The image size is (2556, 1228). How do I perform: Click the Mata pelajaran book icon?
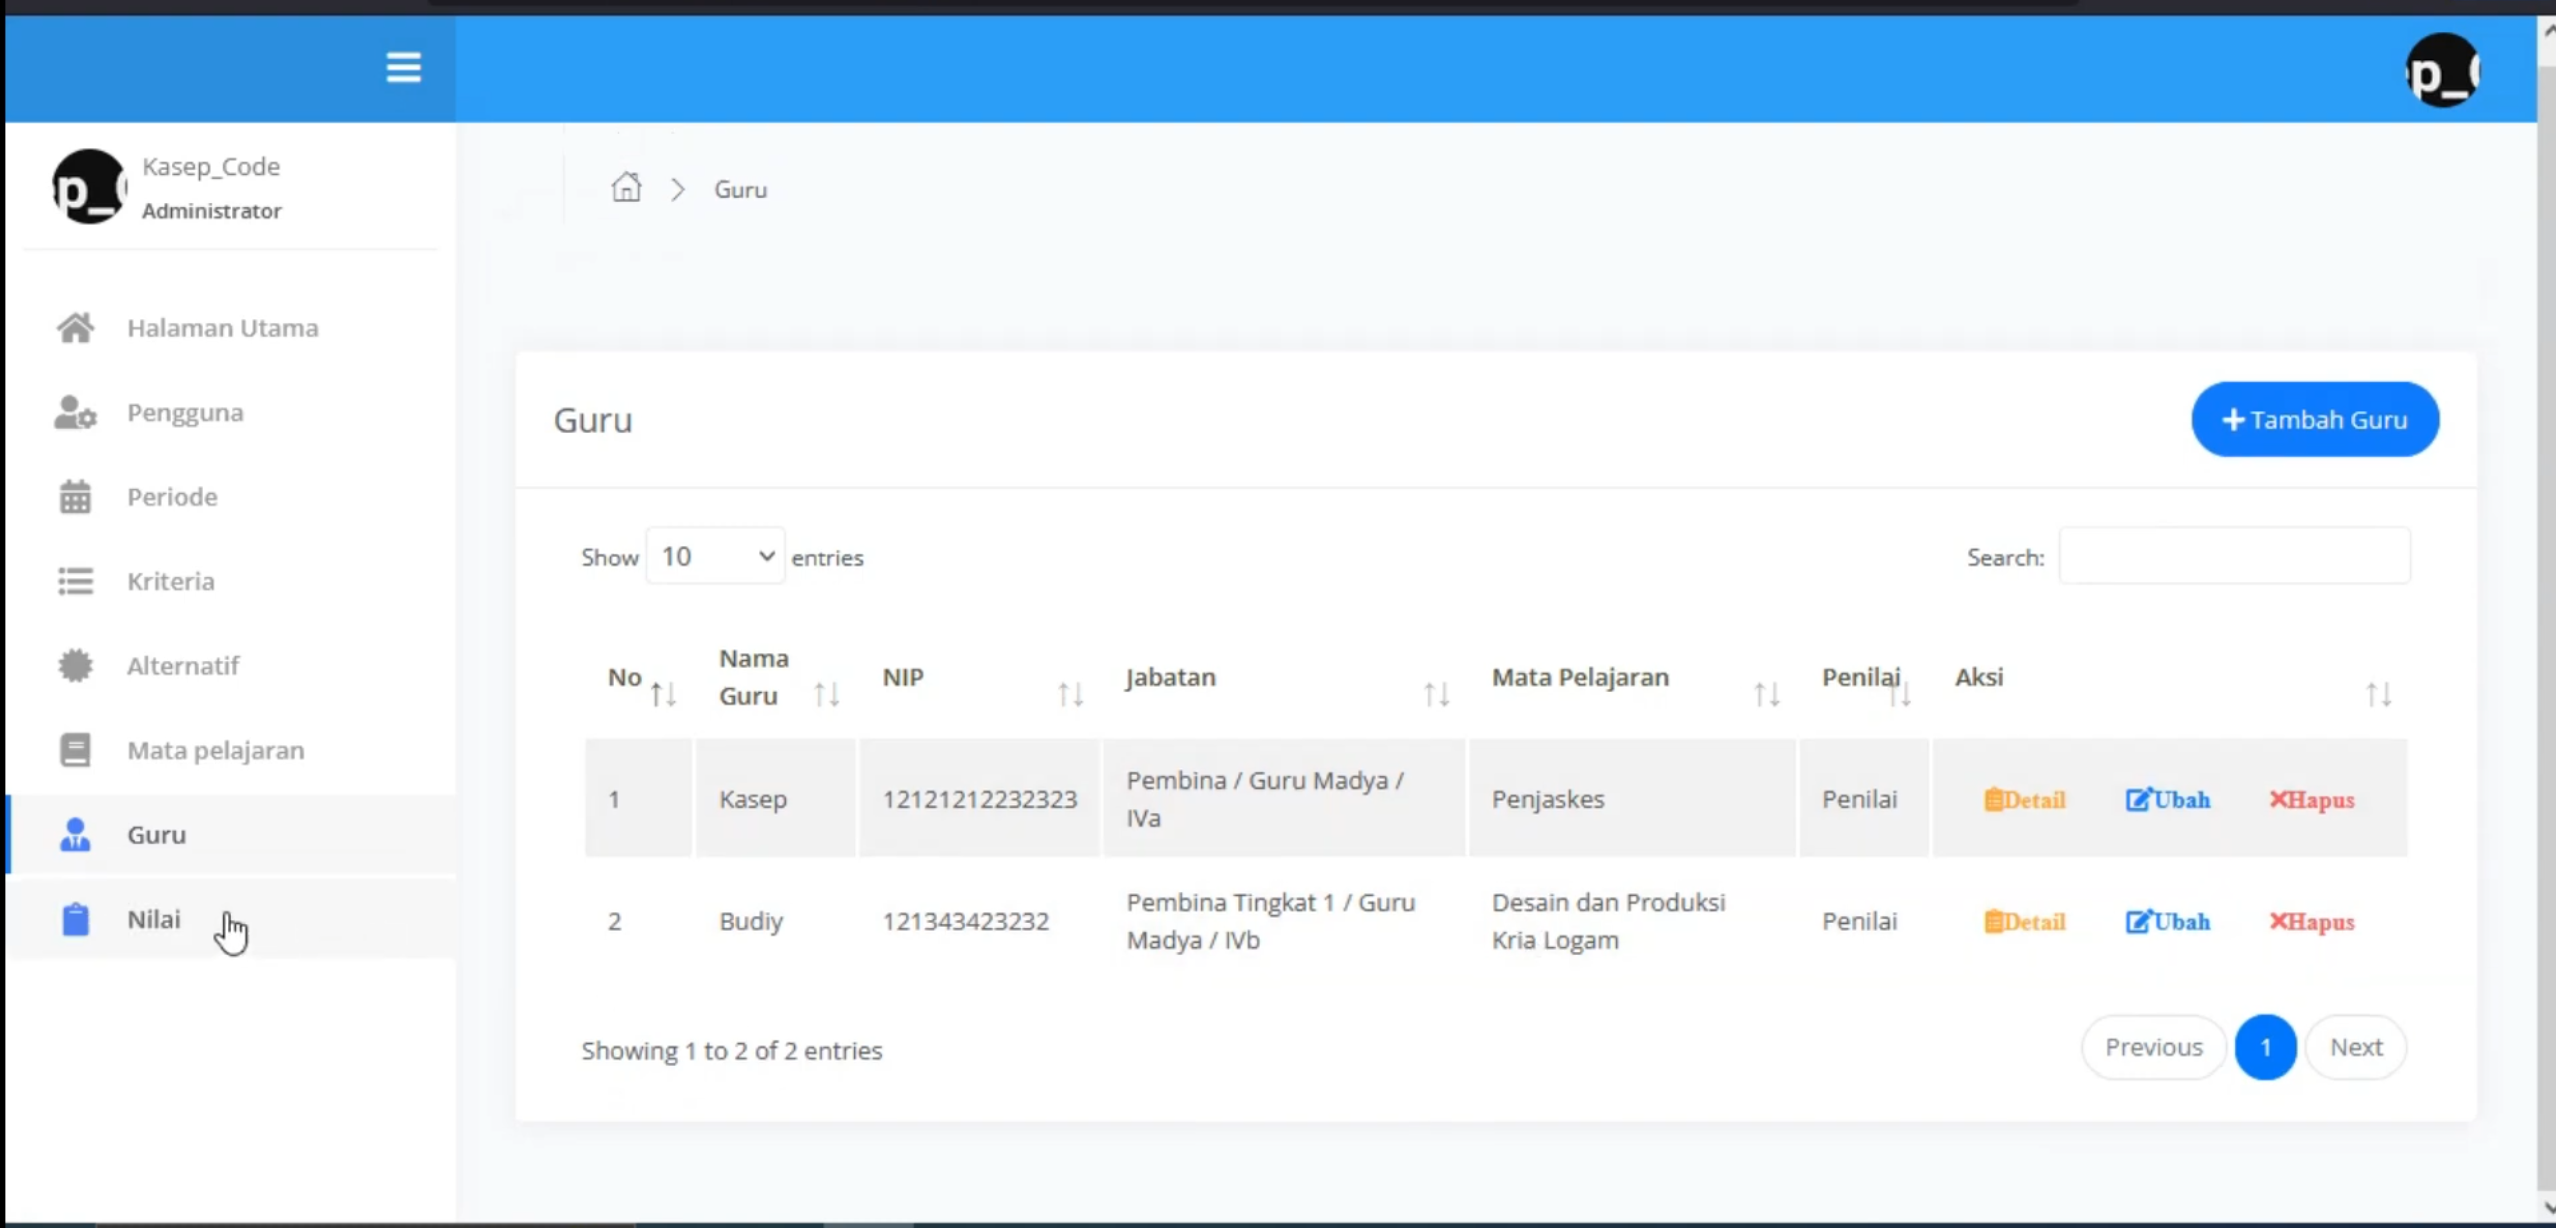(75, 750)
